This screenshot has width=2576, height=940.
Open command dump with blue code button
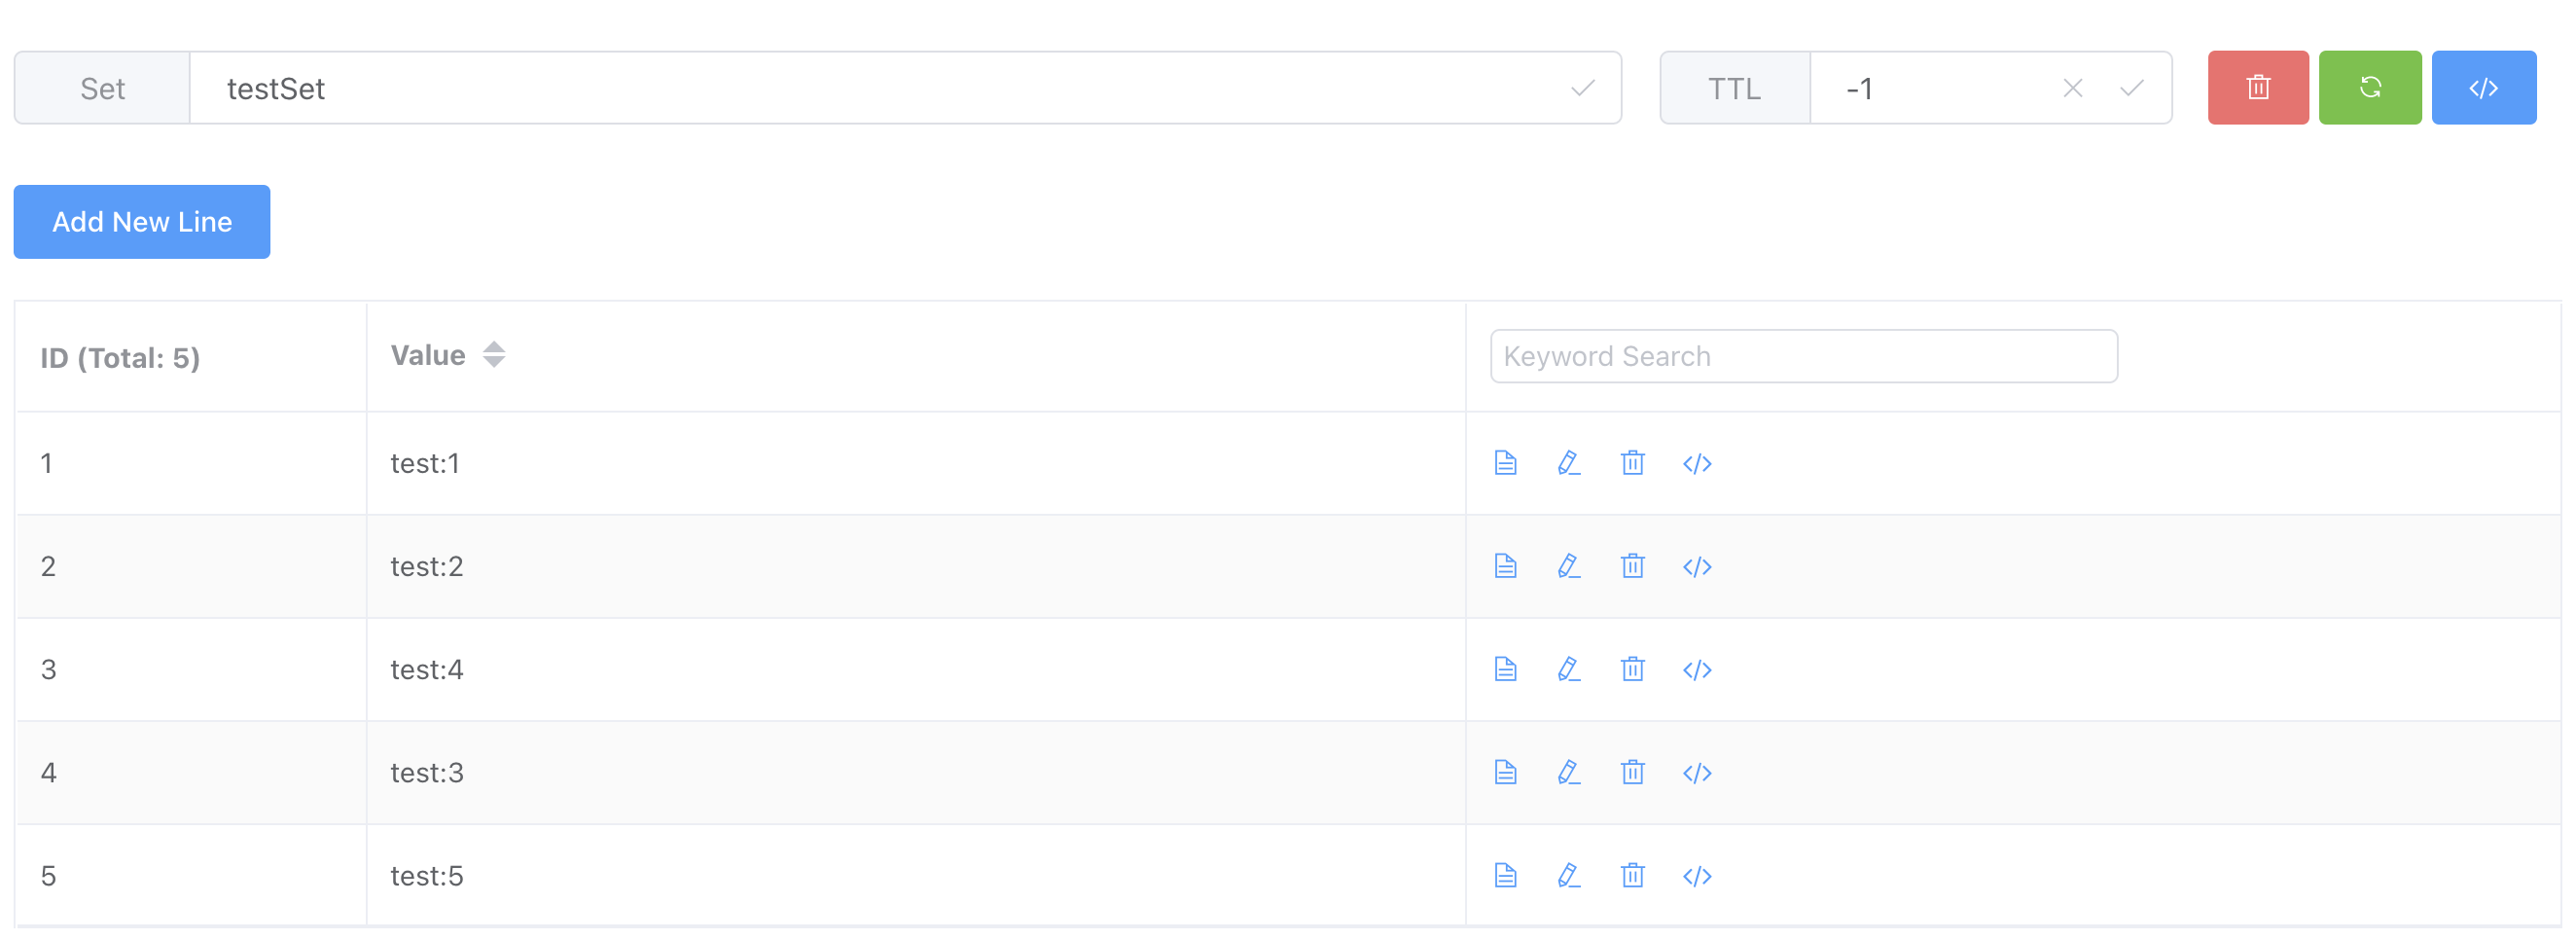2483,88
